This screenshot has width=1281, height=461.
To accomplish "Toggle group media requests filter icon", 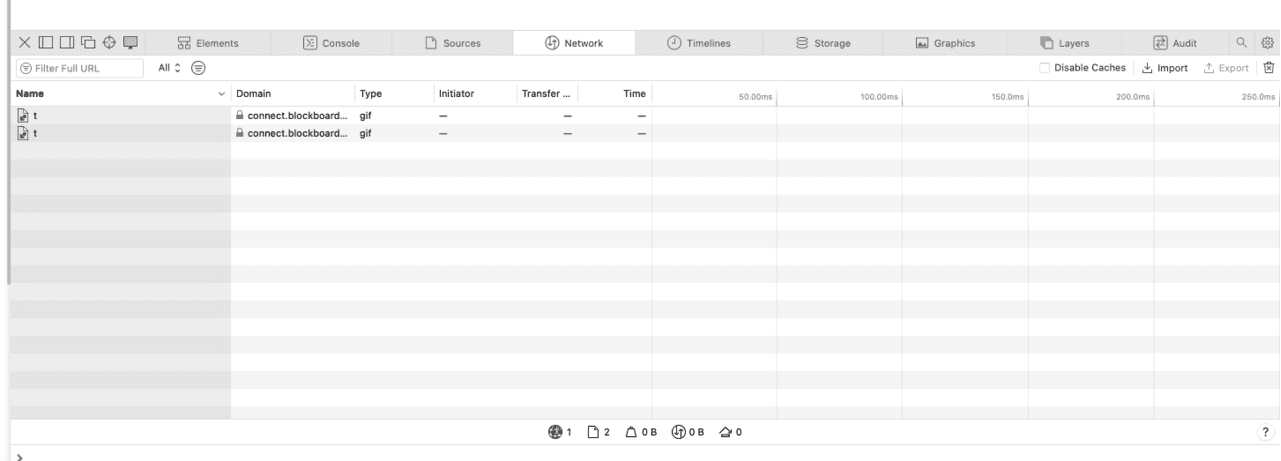I will coord(199,68).
